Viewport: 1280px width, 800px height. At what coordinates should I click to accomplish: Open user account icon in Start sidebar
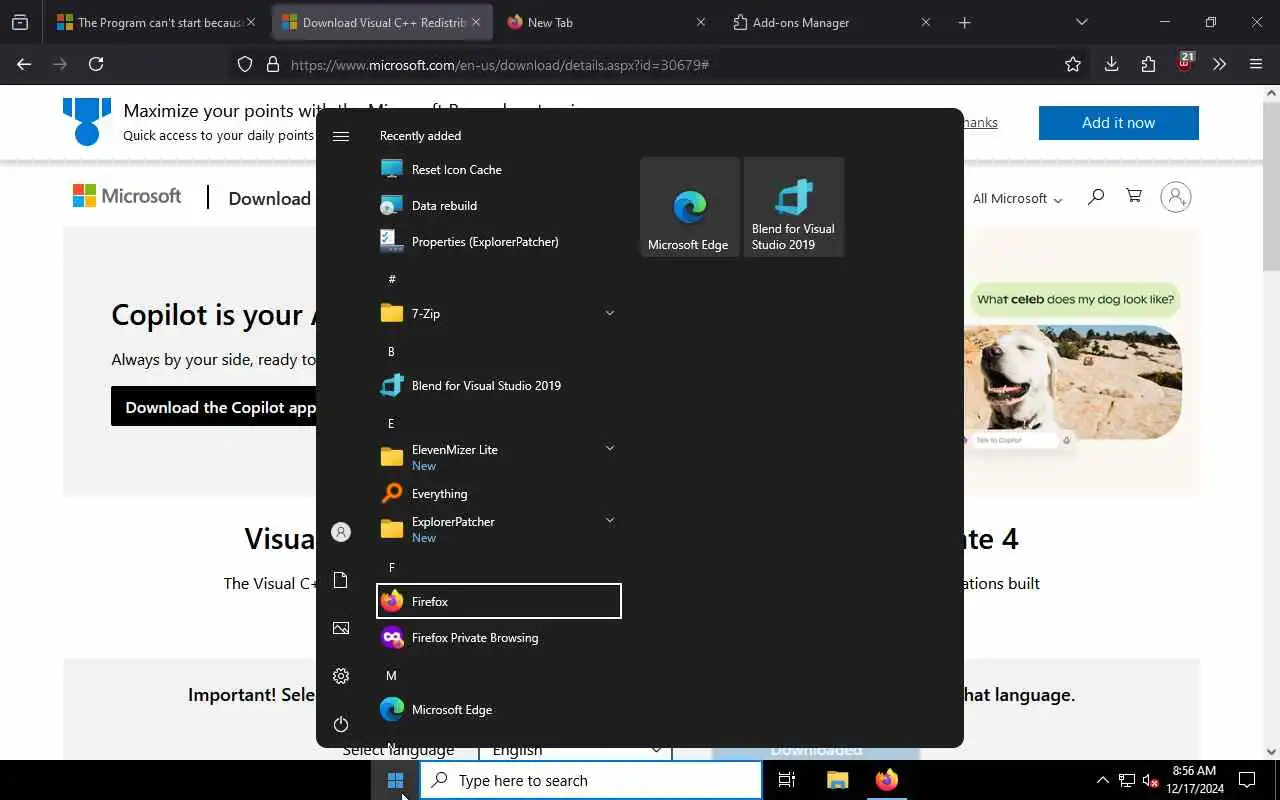point(341,533)
